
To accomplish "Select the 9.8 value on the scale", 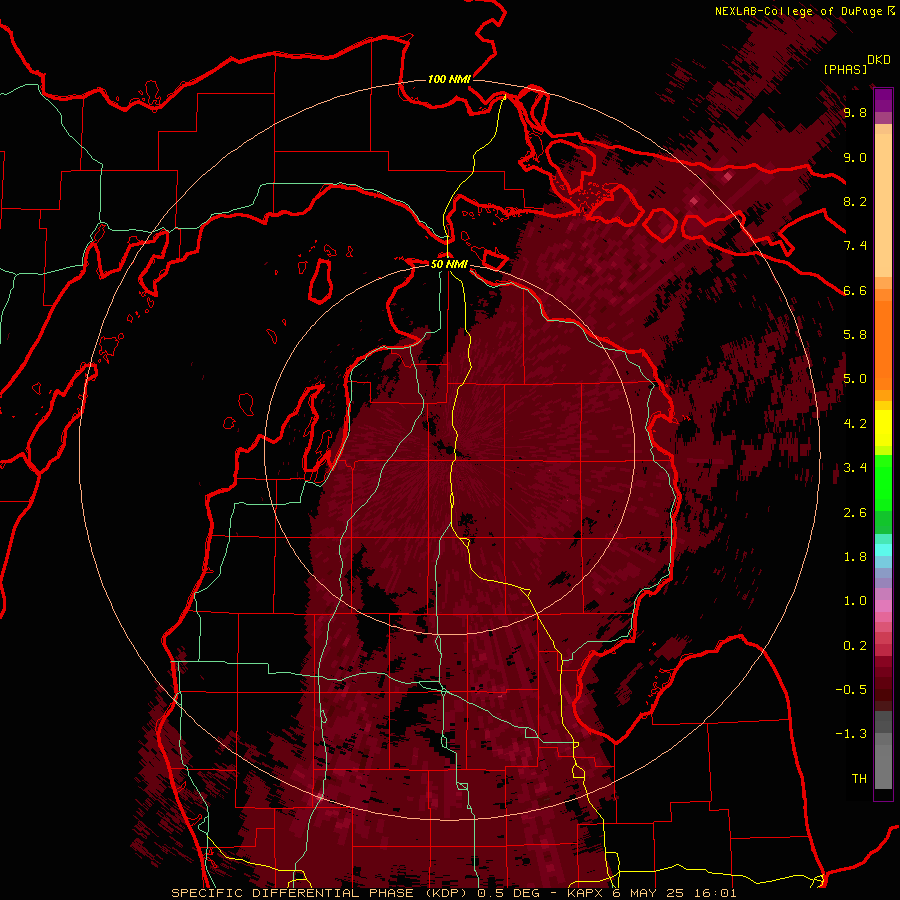I will click(855, 113).
